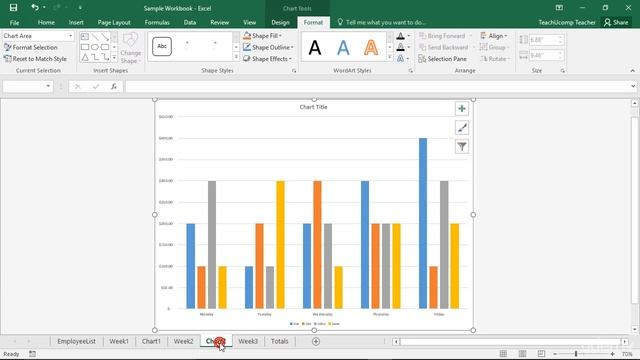Viewport: 640px width, 360px height.
Task: Collapse the ribbon with the caret icon
Action: (x=632, y=71)
